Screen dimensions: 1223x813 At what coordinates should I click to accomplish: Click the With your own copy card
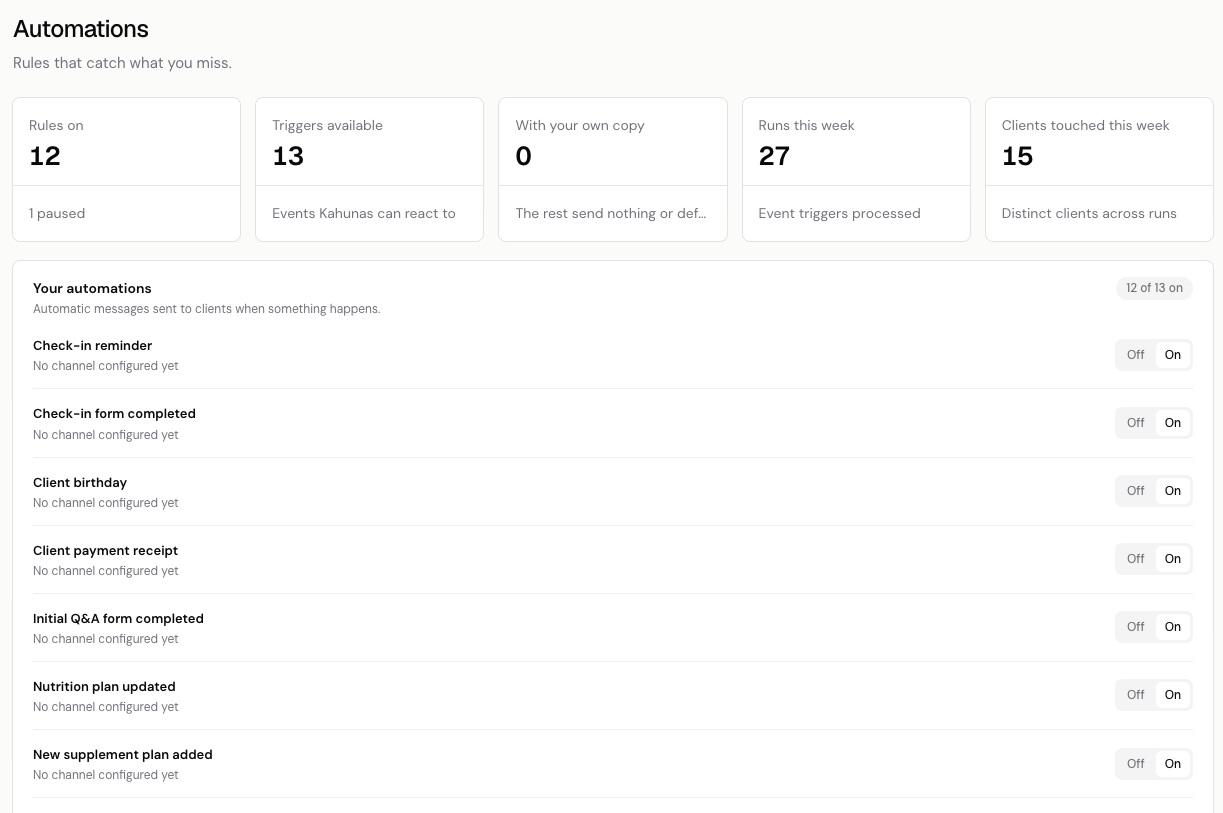pos(613,169)
